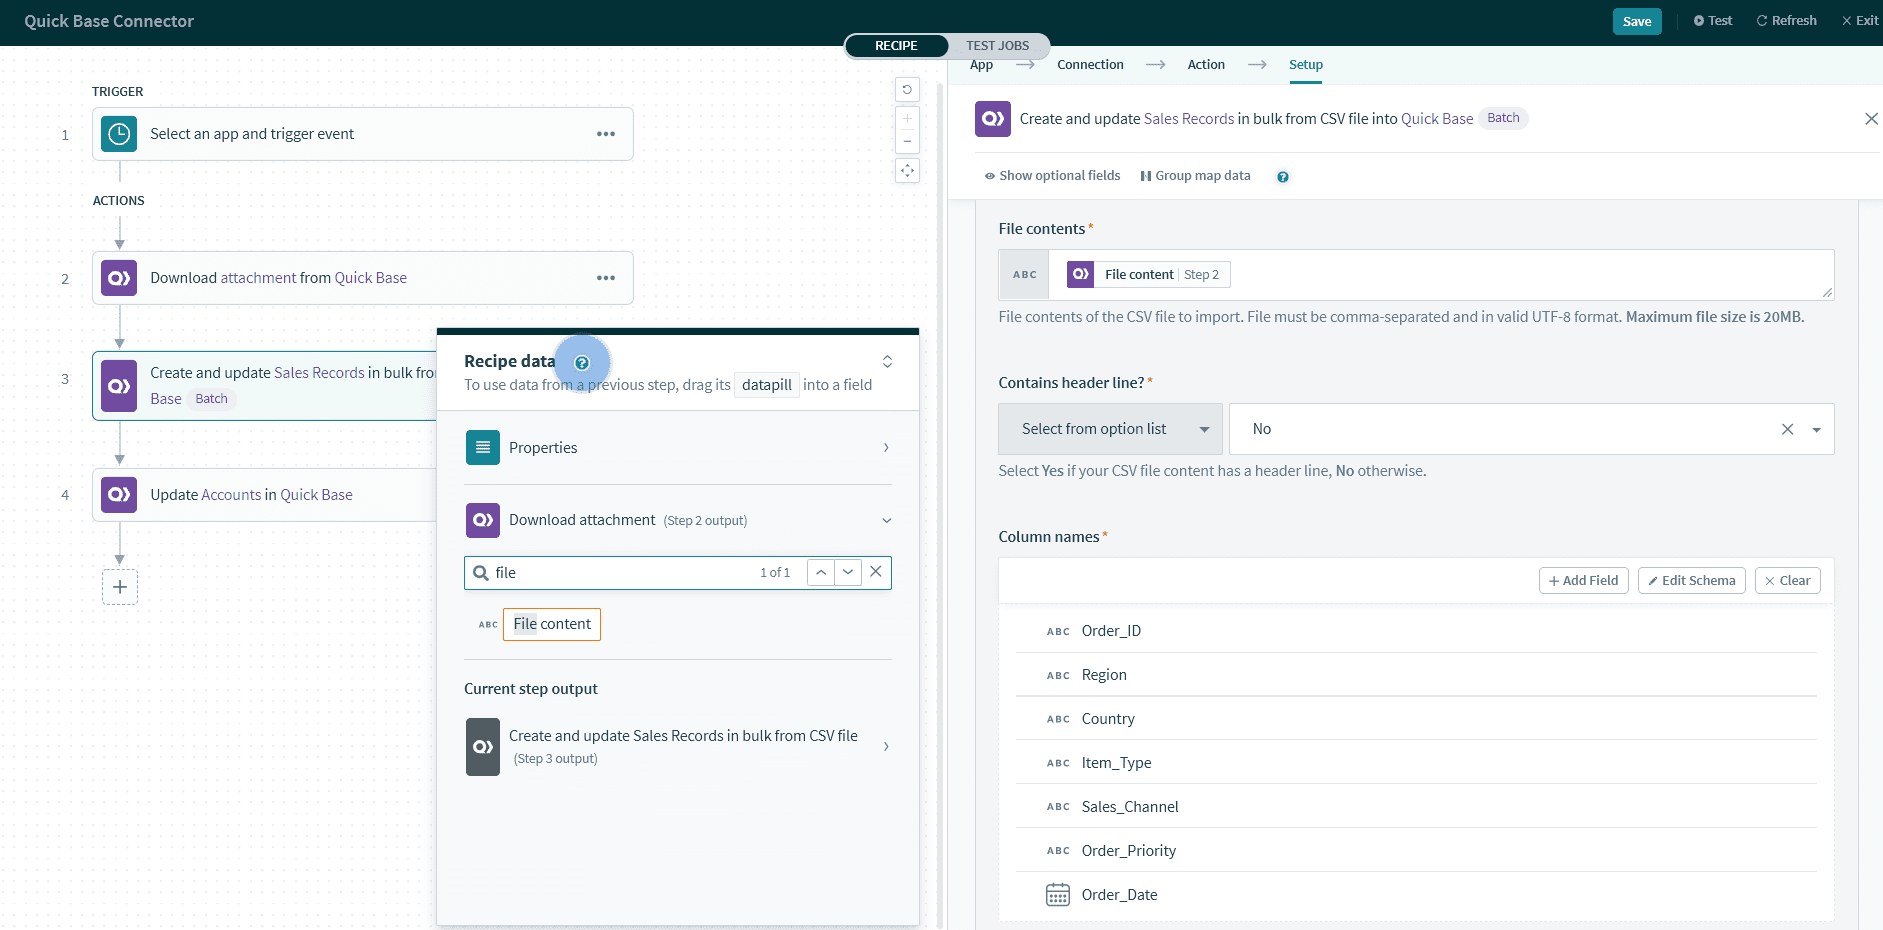Click the Recipe data help question icon
1883x930 pixels.
(x=582, y=363)
